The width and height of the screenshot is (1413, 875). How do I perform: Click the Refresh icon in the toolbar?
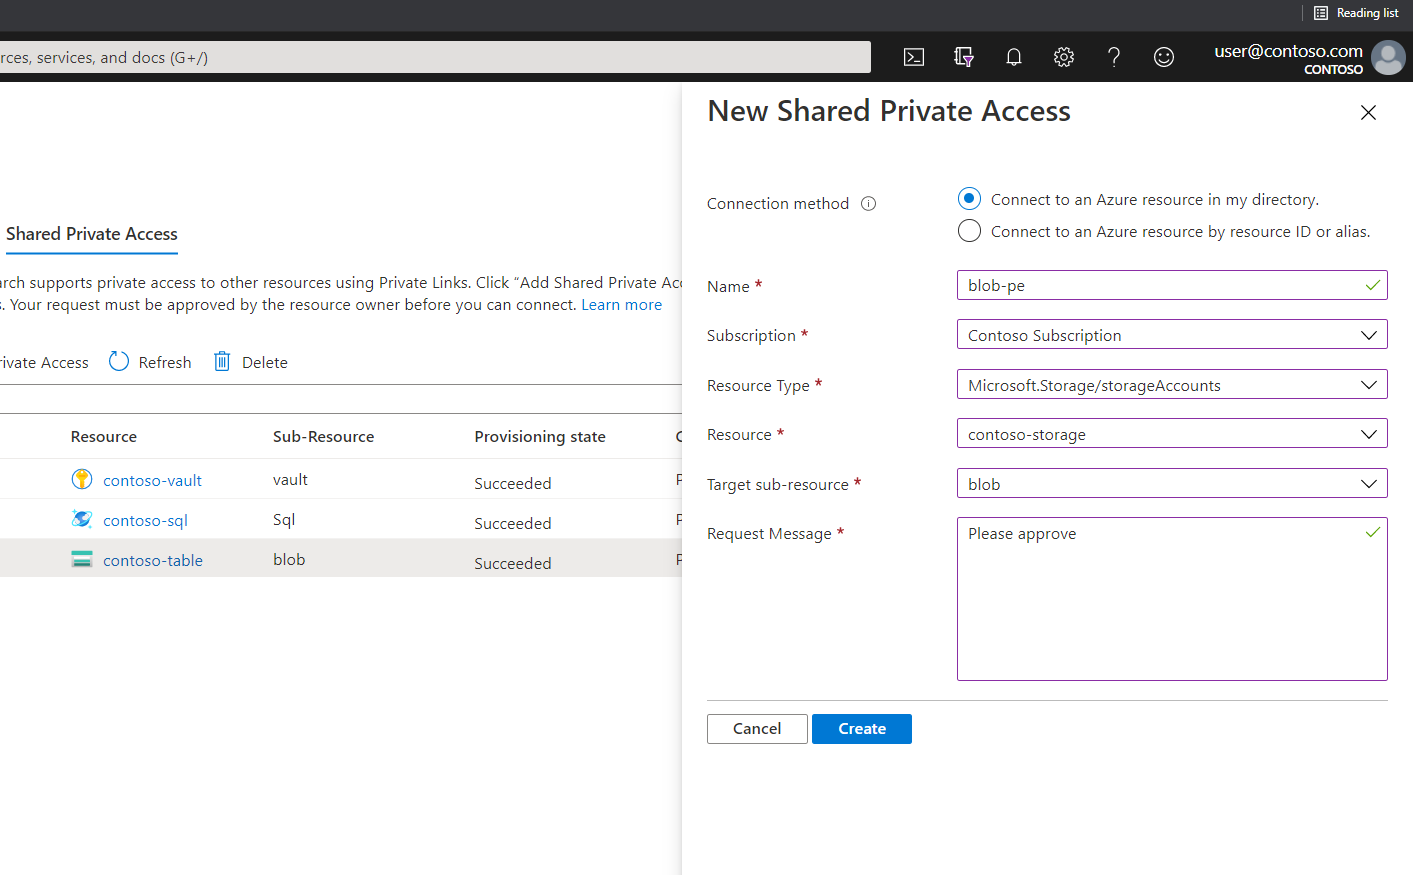coord(119,362)
